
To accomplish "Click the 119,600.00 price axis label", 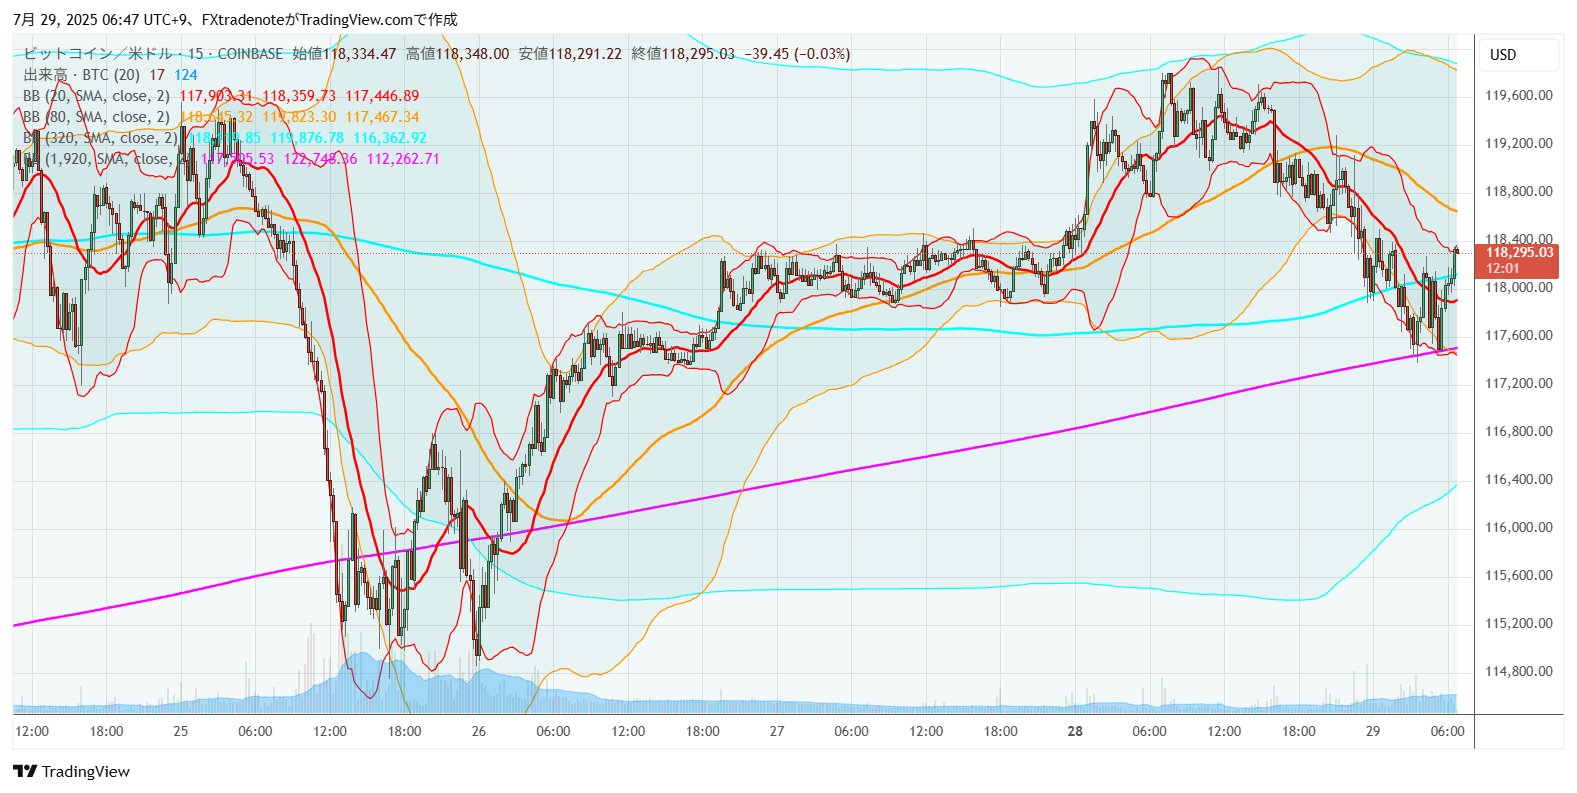I will (x=1519, y=96).
